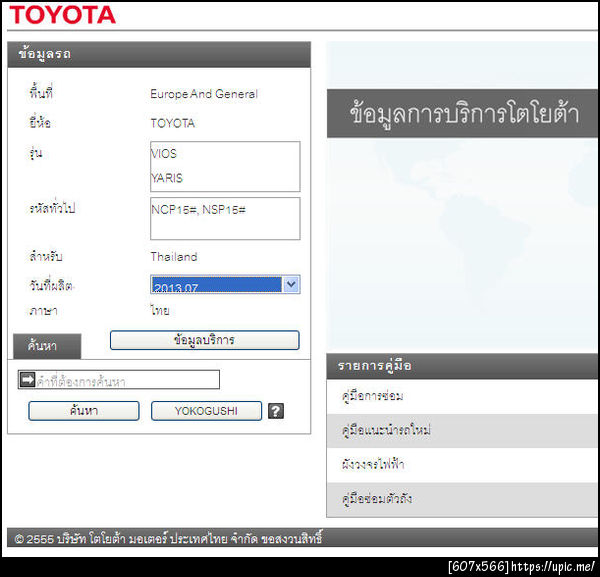The width and height of the screenshot is (600, 577).
Task: Click the TOYOTA logo
Action: pos(62,15)
